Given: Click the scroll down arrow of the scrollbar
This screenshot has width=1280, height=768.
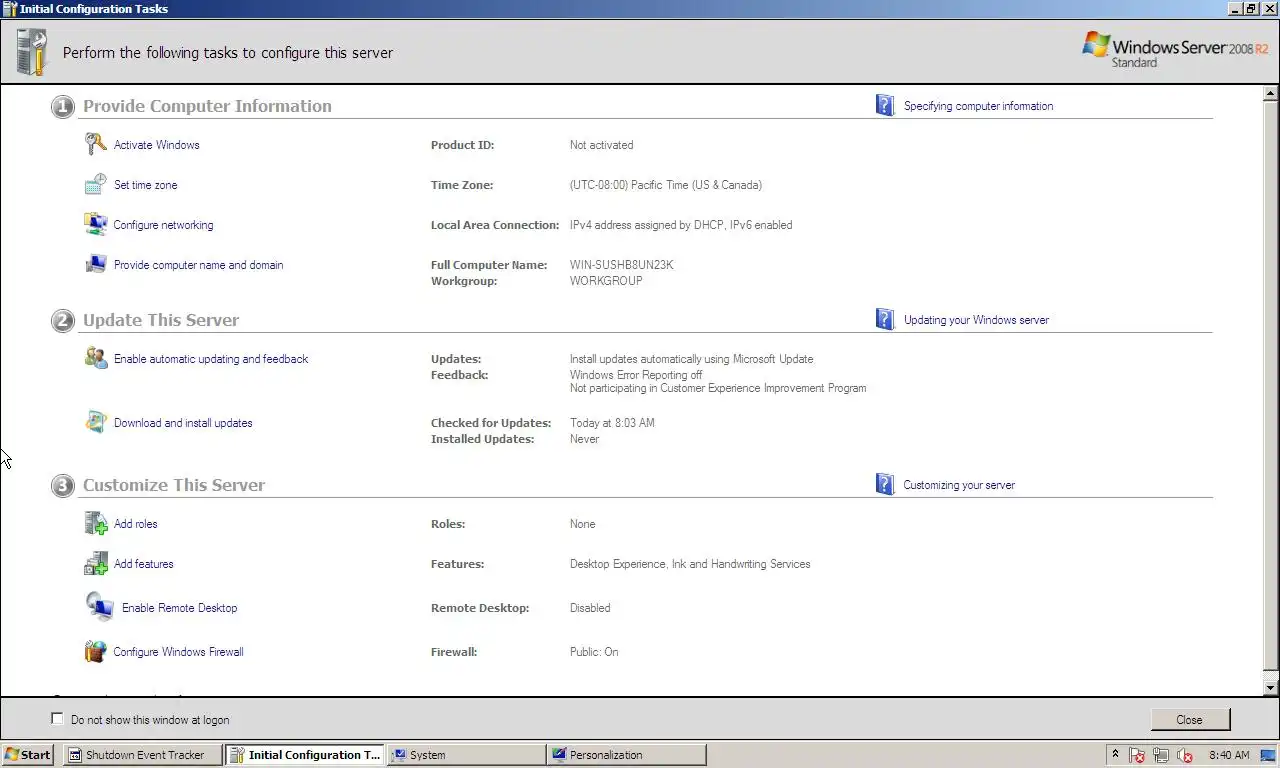Looking at the screenshot, I should point(1271,688).
